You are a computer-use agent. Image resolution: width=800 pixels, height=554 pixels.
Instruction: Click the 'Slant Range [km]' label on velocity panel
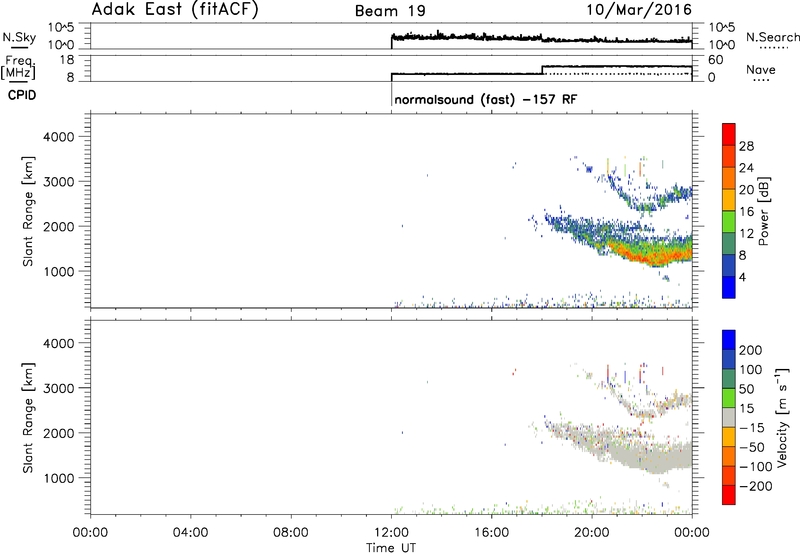pos(28,418)
